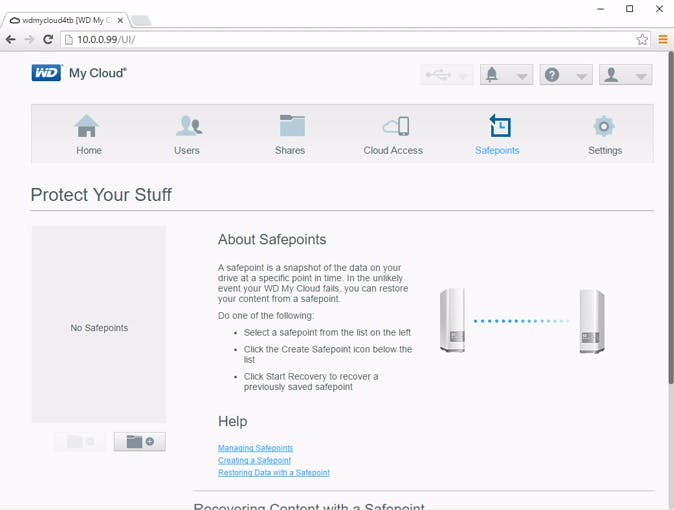Select the Safepoints tab label

(x=497, y=151)
